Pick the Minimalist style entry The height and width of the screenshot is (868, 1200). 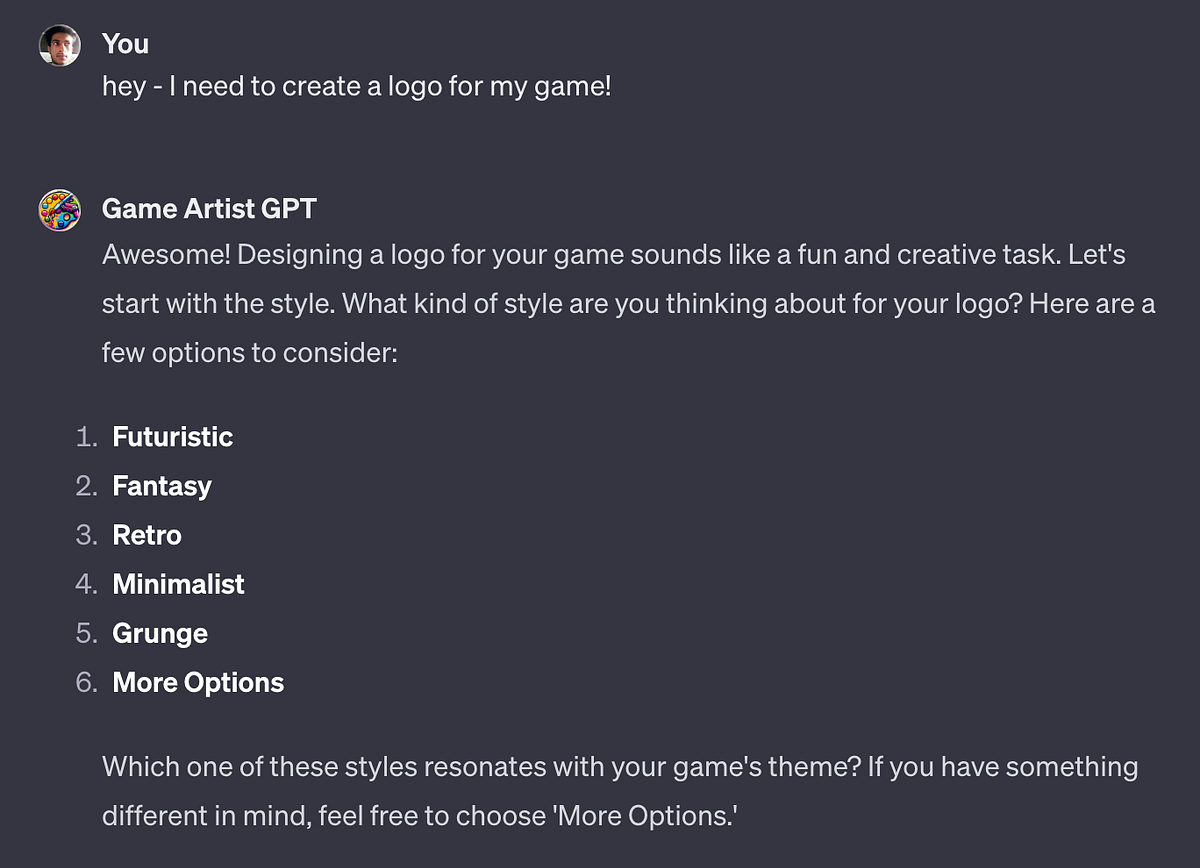[178, 584]
